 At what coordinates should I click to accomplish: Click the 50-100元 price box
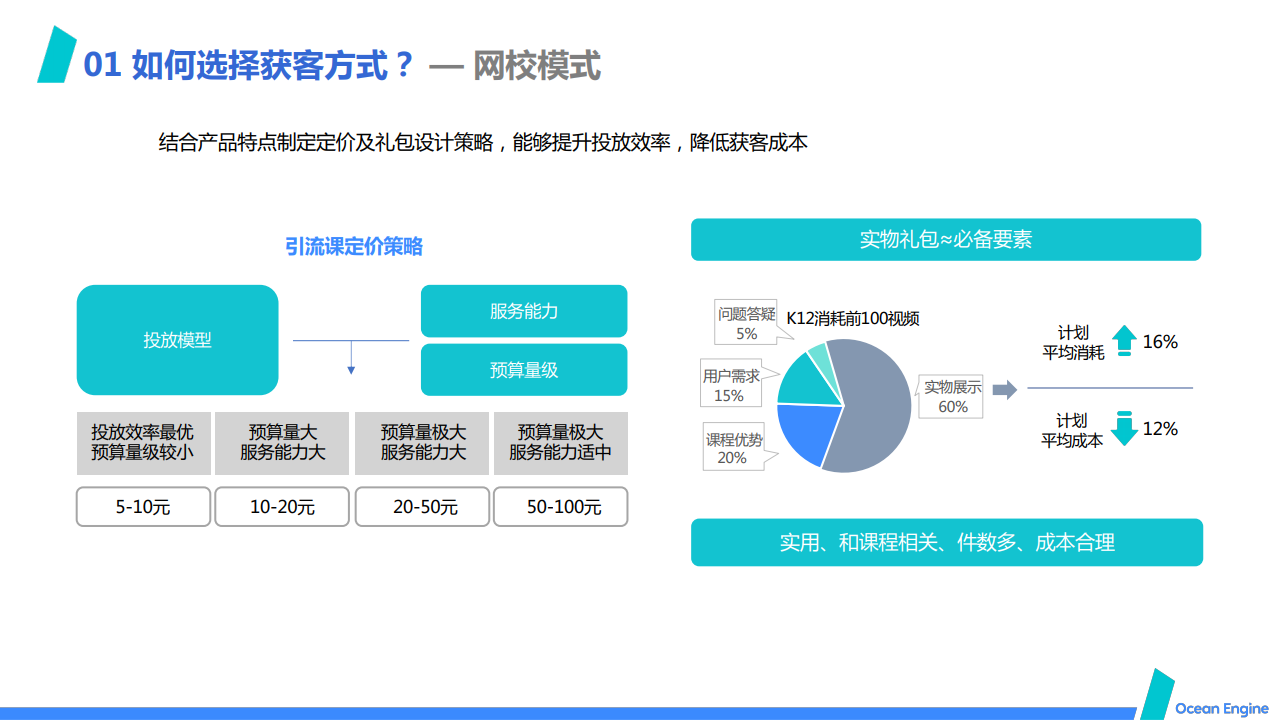(x=561, y=507)
